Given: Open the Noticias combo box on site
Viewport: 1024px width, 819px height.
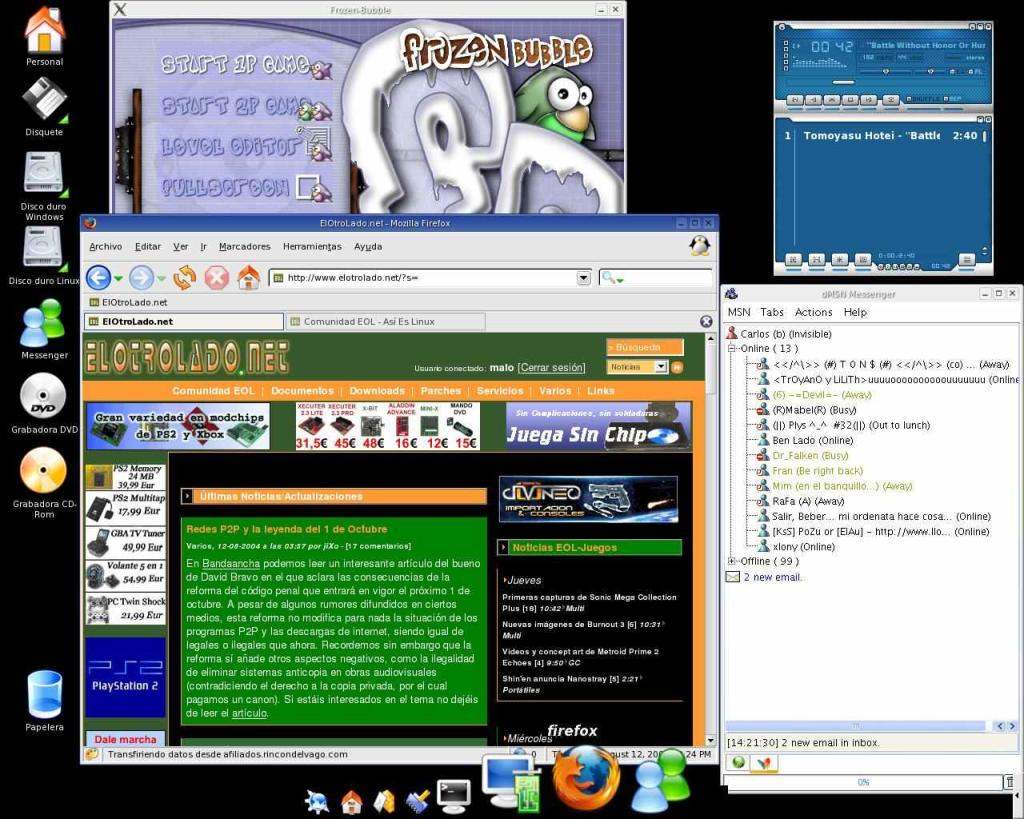Looking at the screenshot, I should click(637, 367).
